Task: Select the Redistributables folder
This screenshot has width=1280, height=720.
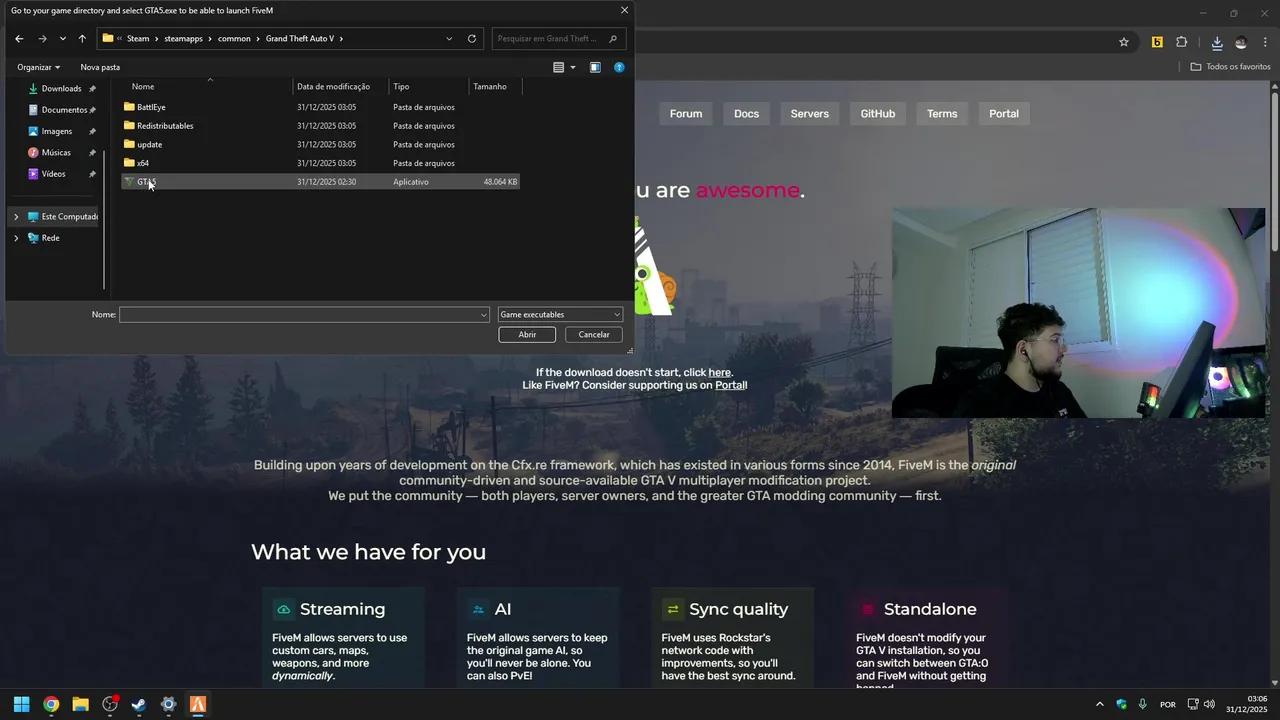Action: (x=320, y=126)
